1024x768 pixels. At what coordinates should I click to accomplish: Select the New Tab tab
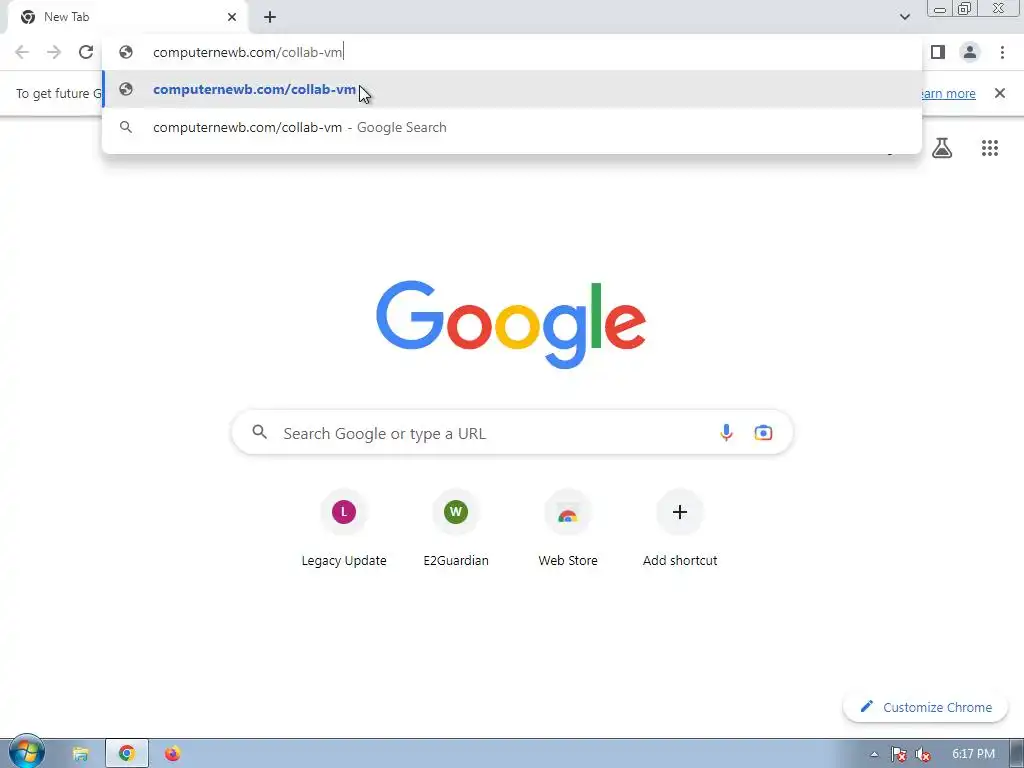click(127, 17)
